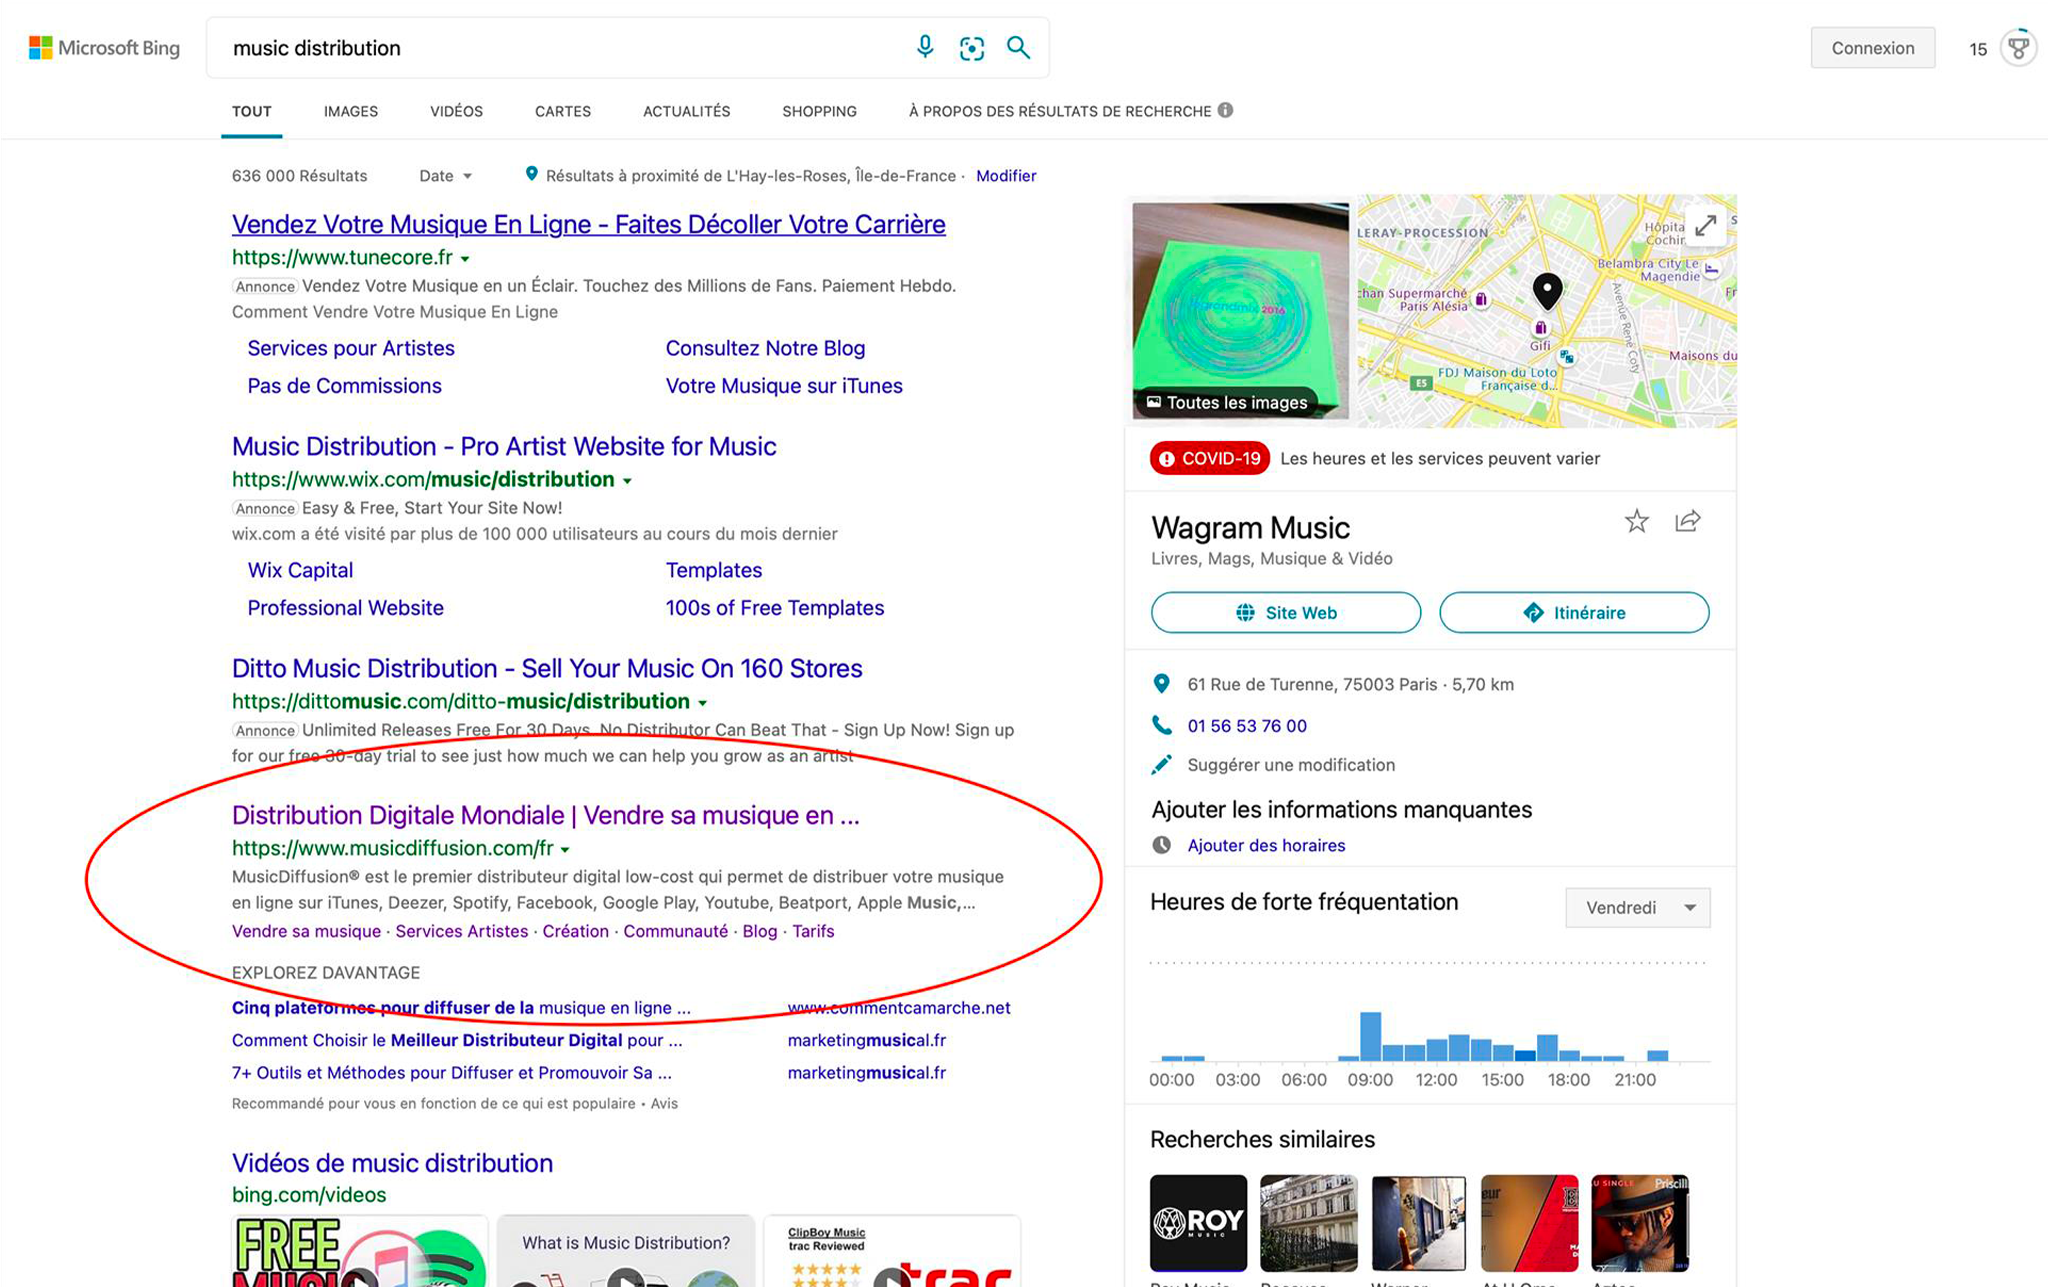Image resolution: width=2048 pixels, height=1287 pixels.
Task: Share Wagram Music via the share icon
Action: pos(1687,521)
